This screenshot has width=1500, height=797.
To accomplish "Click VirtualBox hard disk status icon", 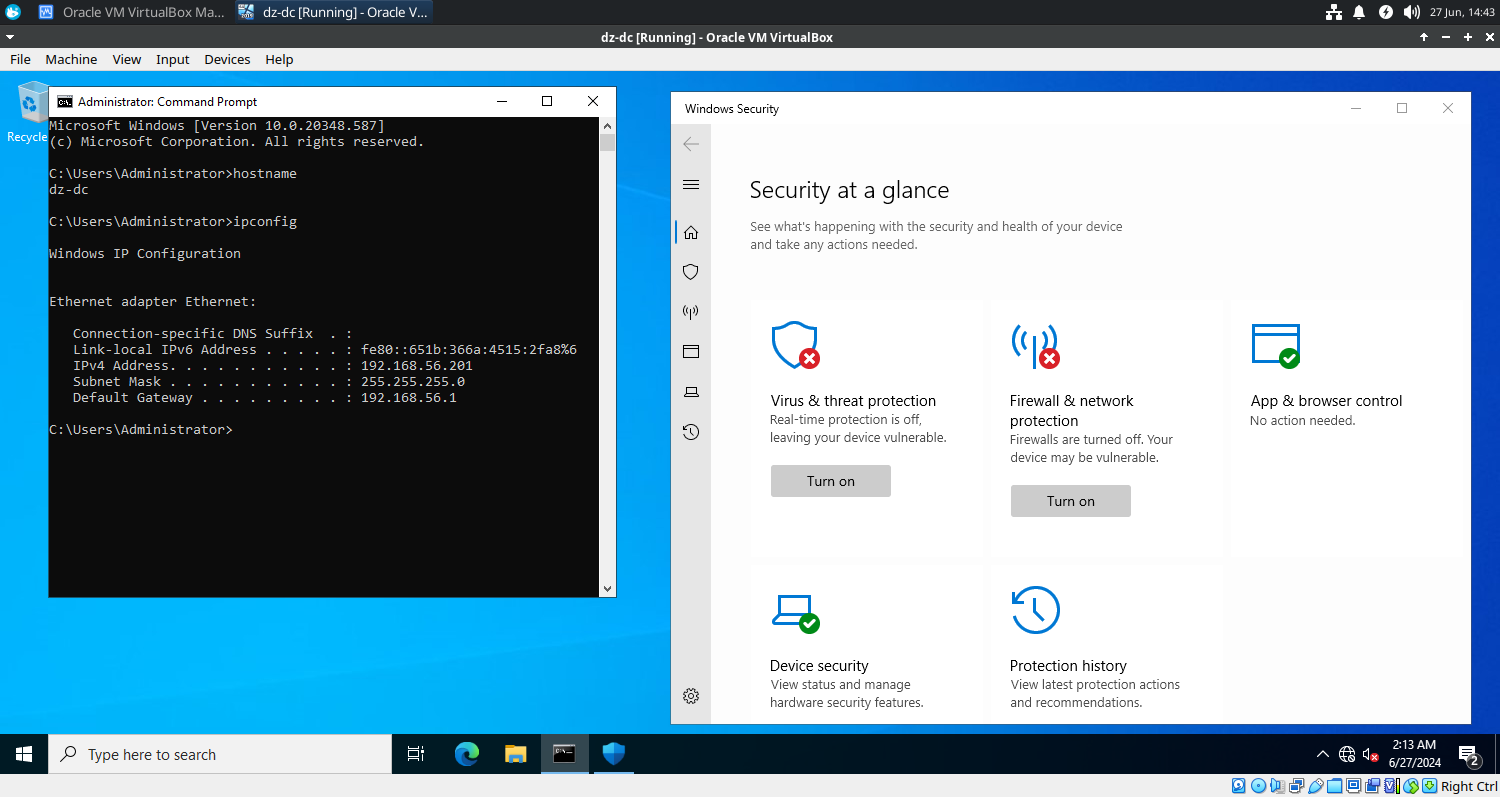I will click(1238, 786).
